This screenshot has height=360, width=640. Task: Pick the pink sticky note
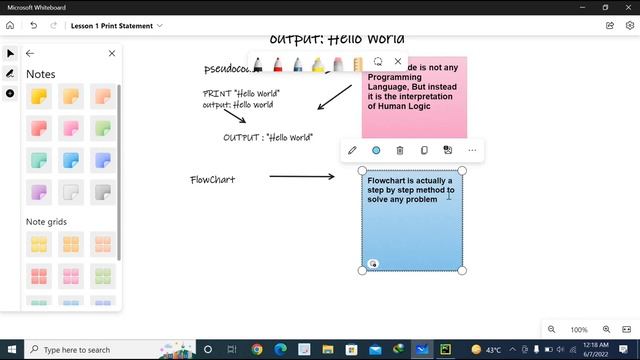pos(71,129)
